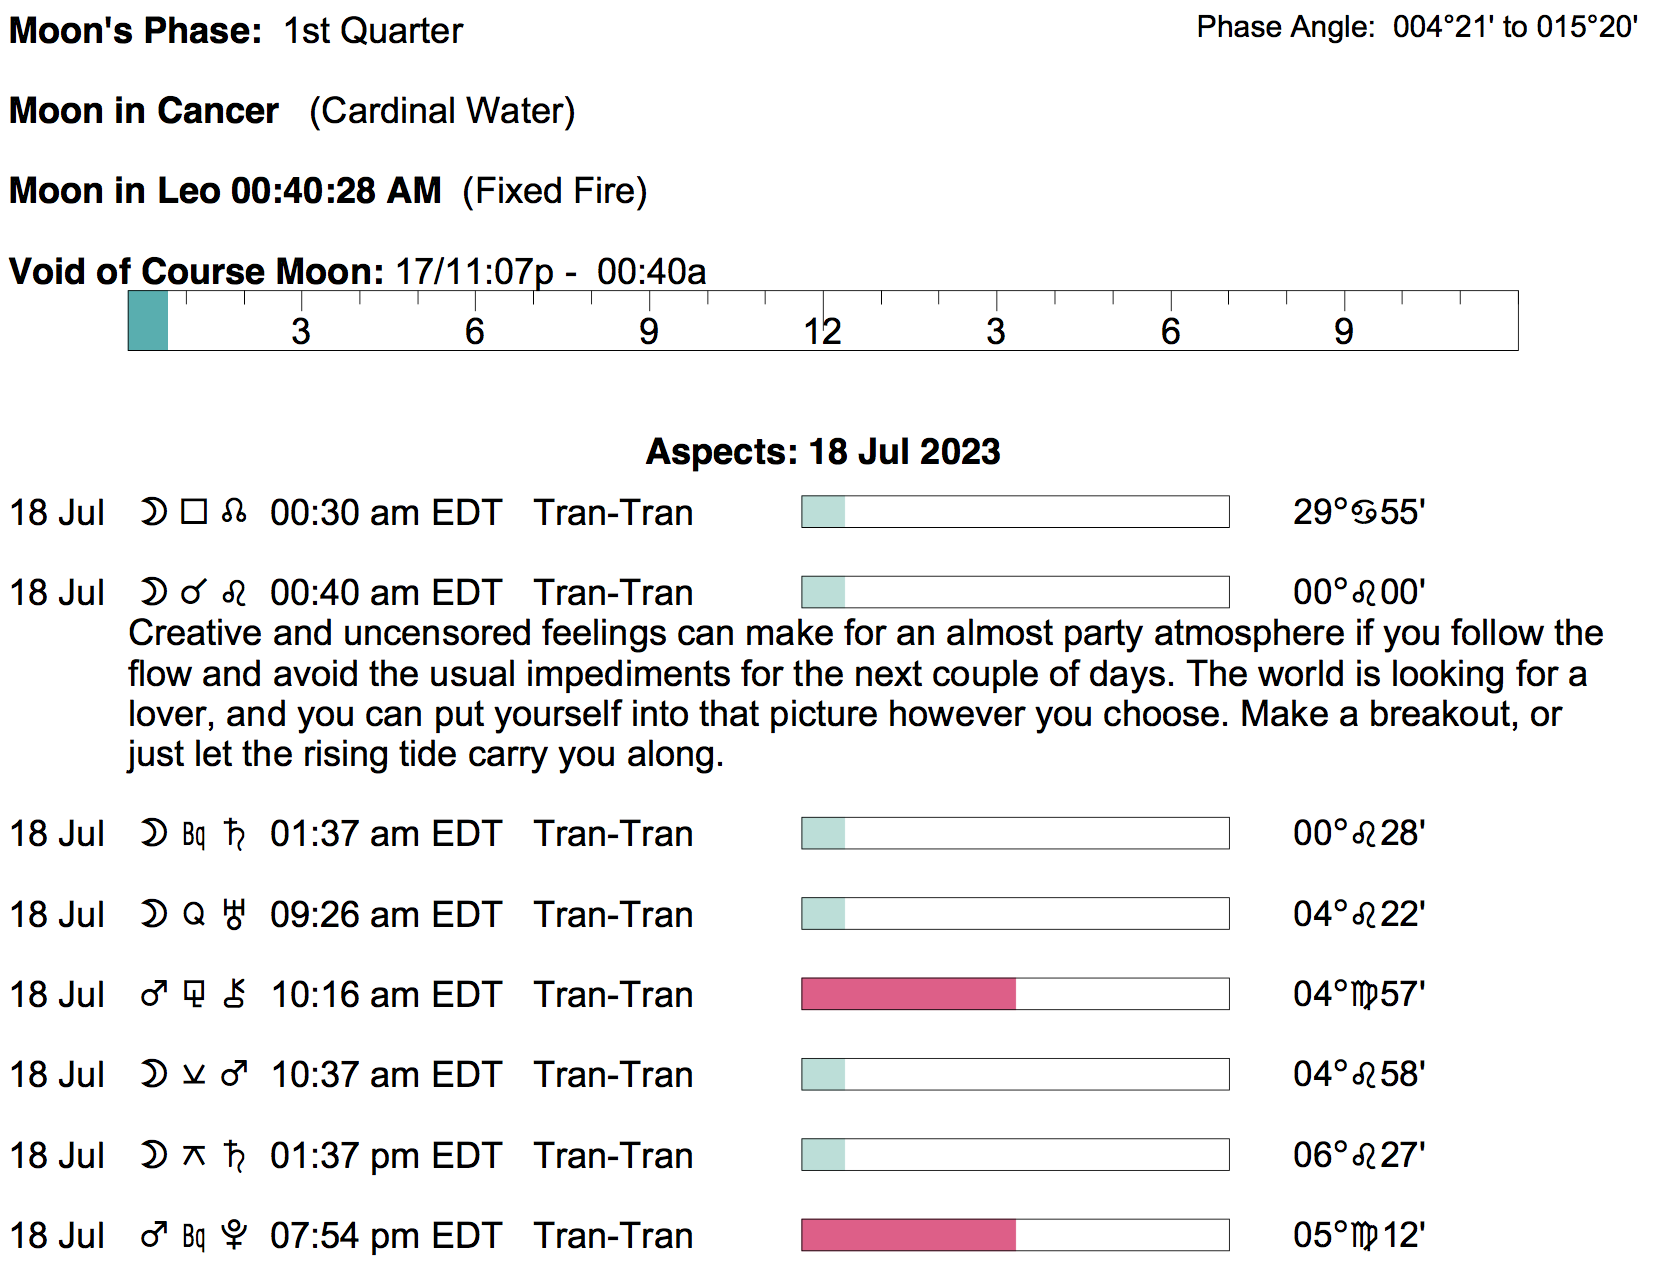Viewport: 1658px width, 1276px height.
Task: Click the Moon's Phase 1st Quarter line
Action: pyautogui.click(x=236, y=31)
